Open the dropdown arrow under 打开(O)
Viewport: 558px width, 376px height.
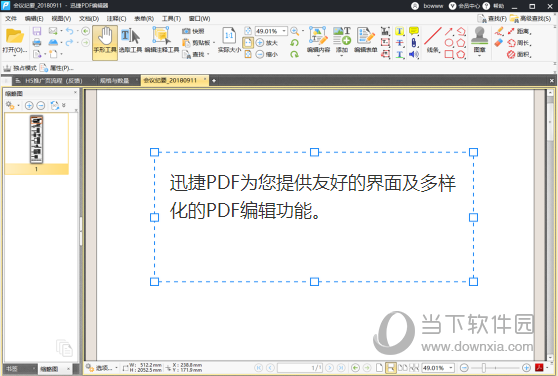point(15,56)
